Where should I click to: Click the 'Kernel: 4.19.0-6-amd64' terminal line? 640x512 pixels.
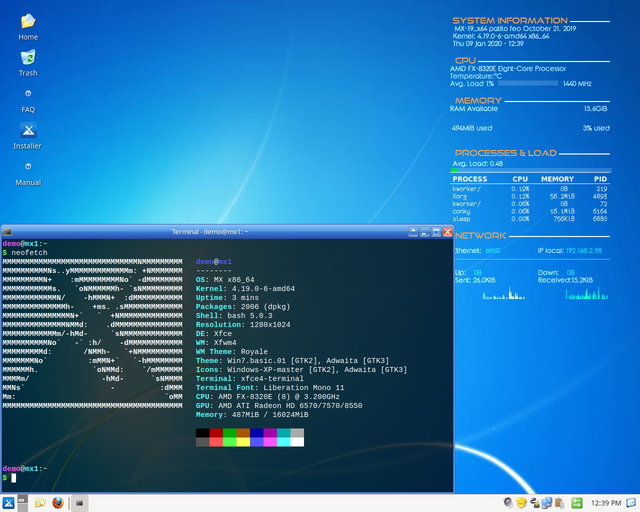pyautogui.click(x=245, y=289)
